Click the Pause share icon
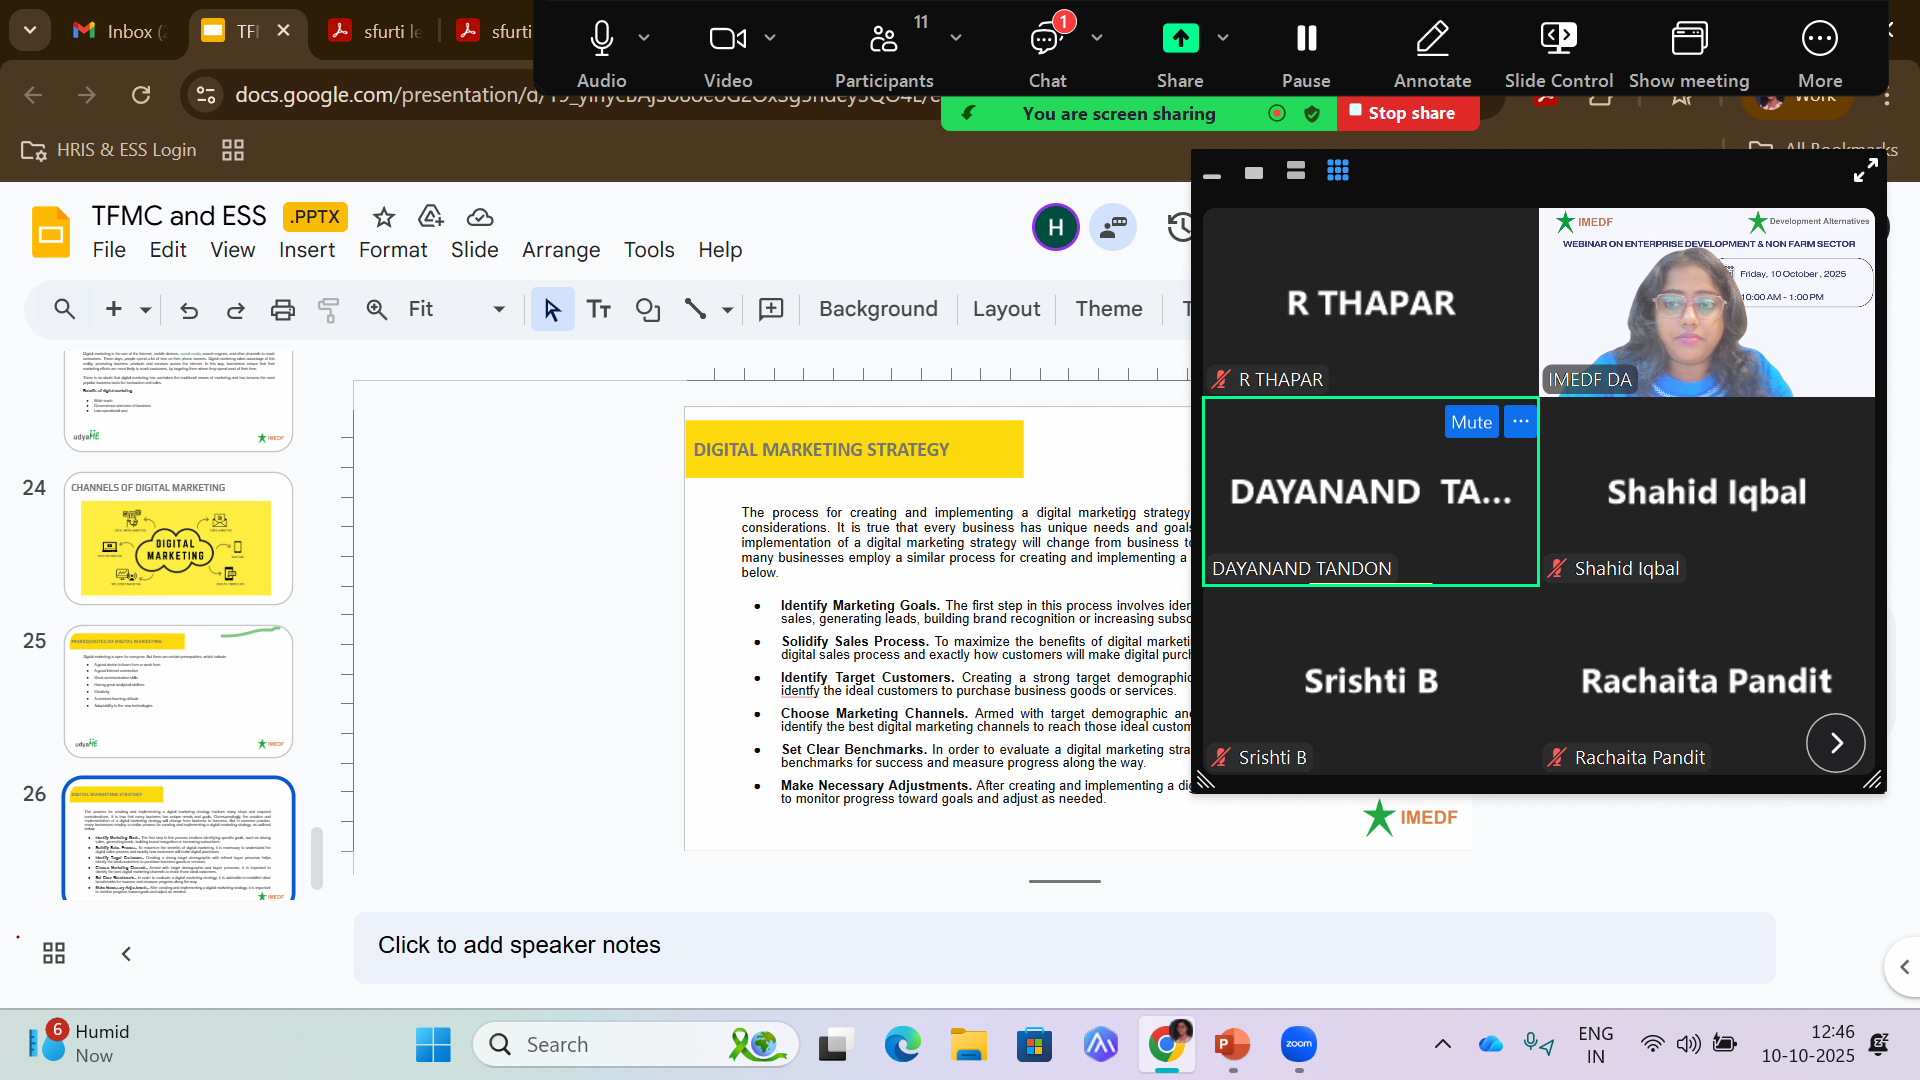 [x=1306, y=40]
